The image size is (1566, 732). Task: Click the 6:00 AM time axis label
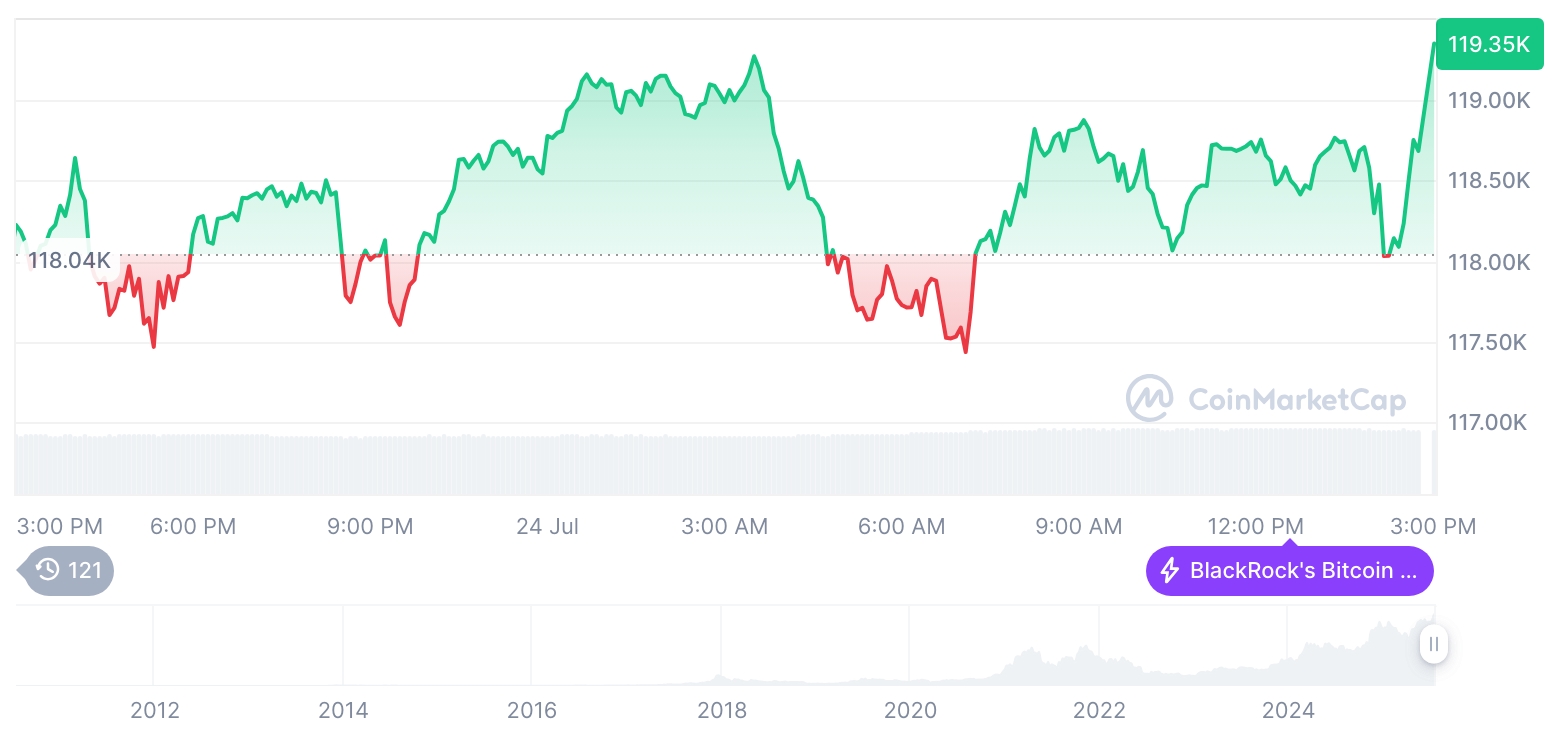click(902, 526)
